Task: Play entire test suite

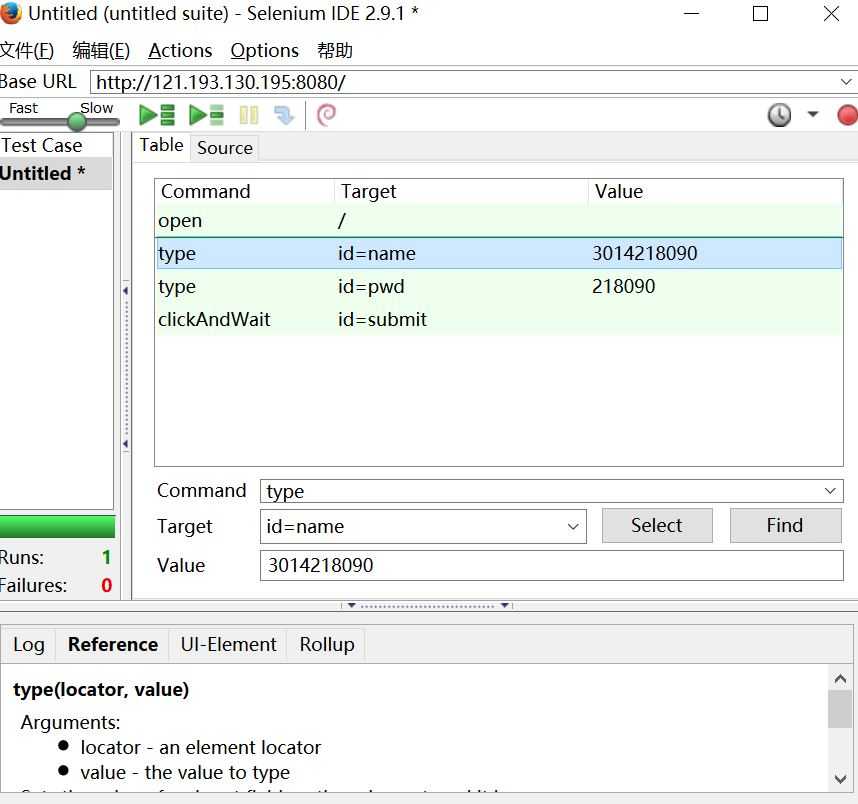Action: [157, 115]
